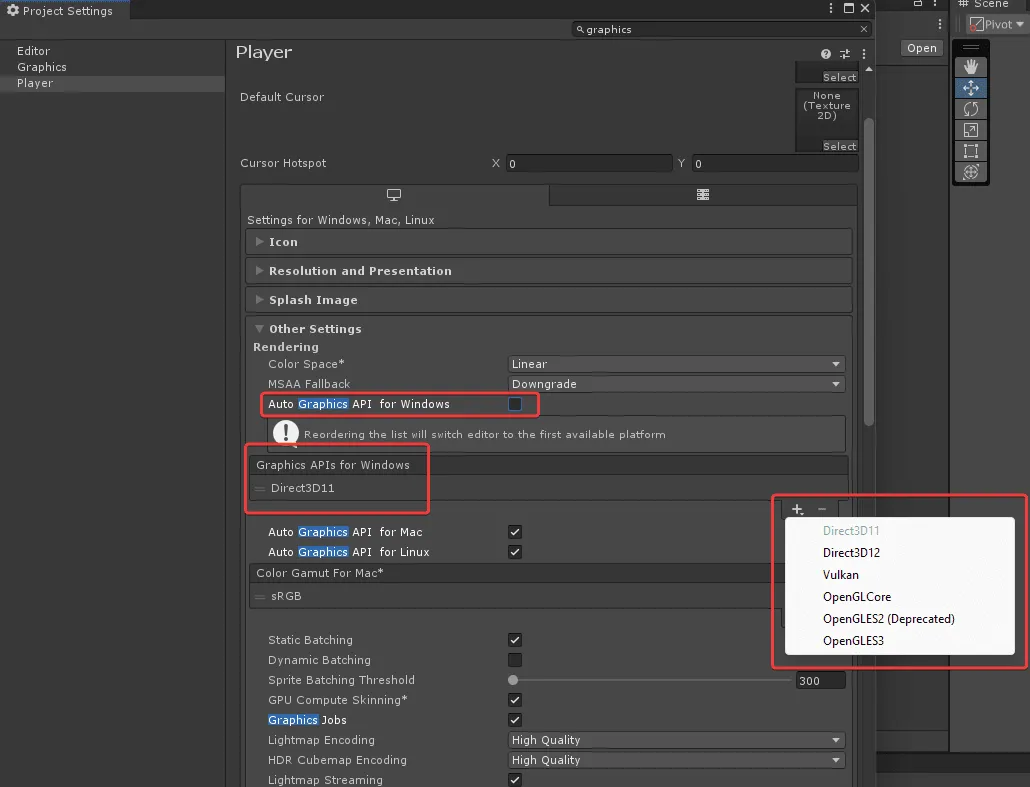Click the Open button
This screenshot has height=787, width=1030.
921,48
